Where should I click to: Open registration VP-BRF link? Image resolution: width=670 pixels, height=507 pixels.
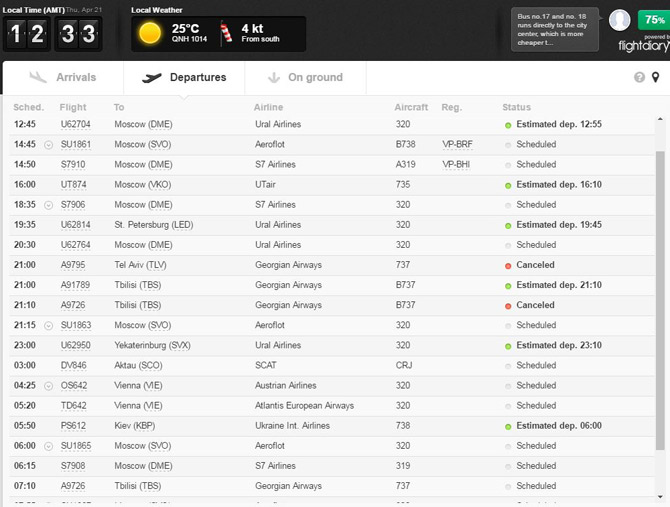(x=458, y=144)
